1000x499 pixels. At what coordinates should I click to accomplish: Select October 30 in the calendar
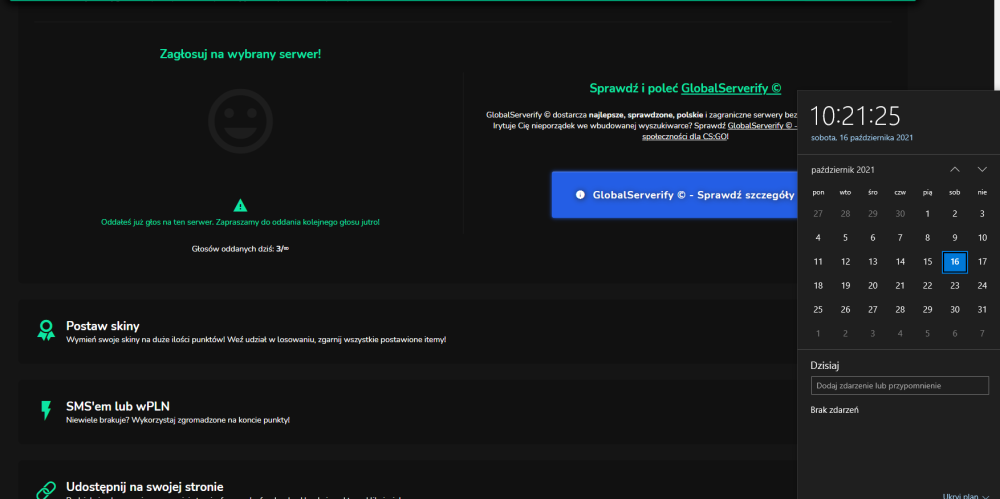click(955, 309)
